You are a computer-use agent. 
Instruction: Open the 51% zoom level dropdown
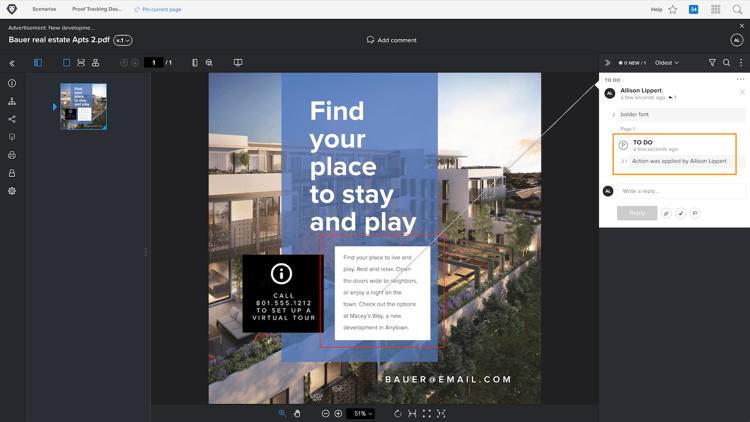point(361,413)
